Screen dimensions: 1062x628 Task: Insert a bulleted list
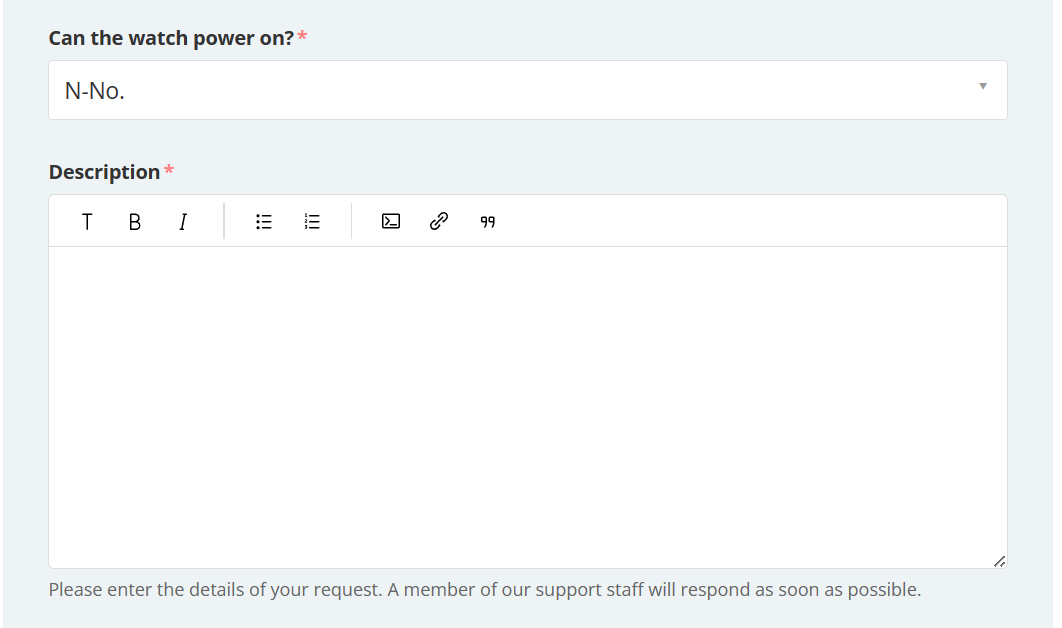264,222
